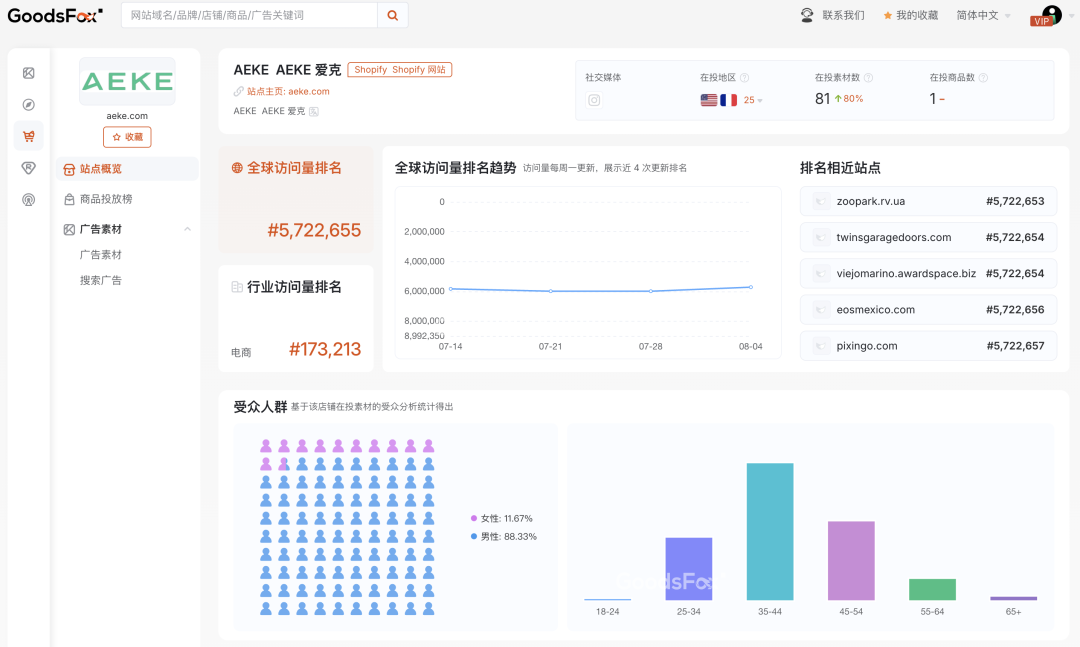Click the GoodsFox logo
The height and width of the screenshot is (647, 1080).
click(x=54, y=15)
